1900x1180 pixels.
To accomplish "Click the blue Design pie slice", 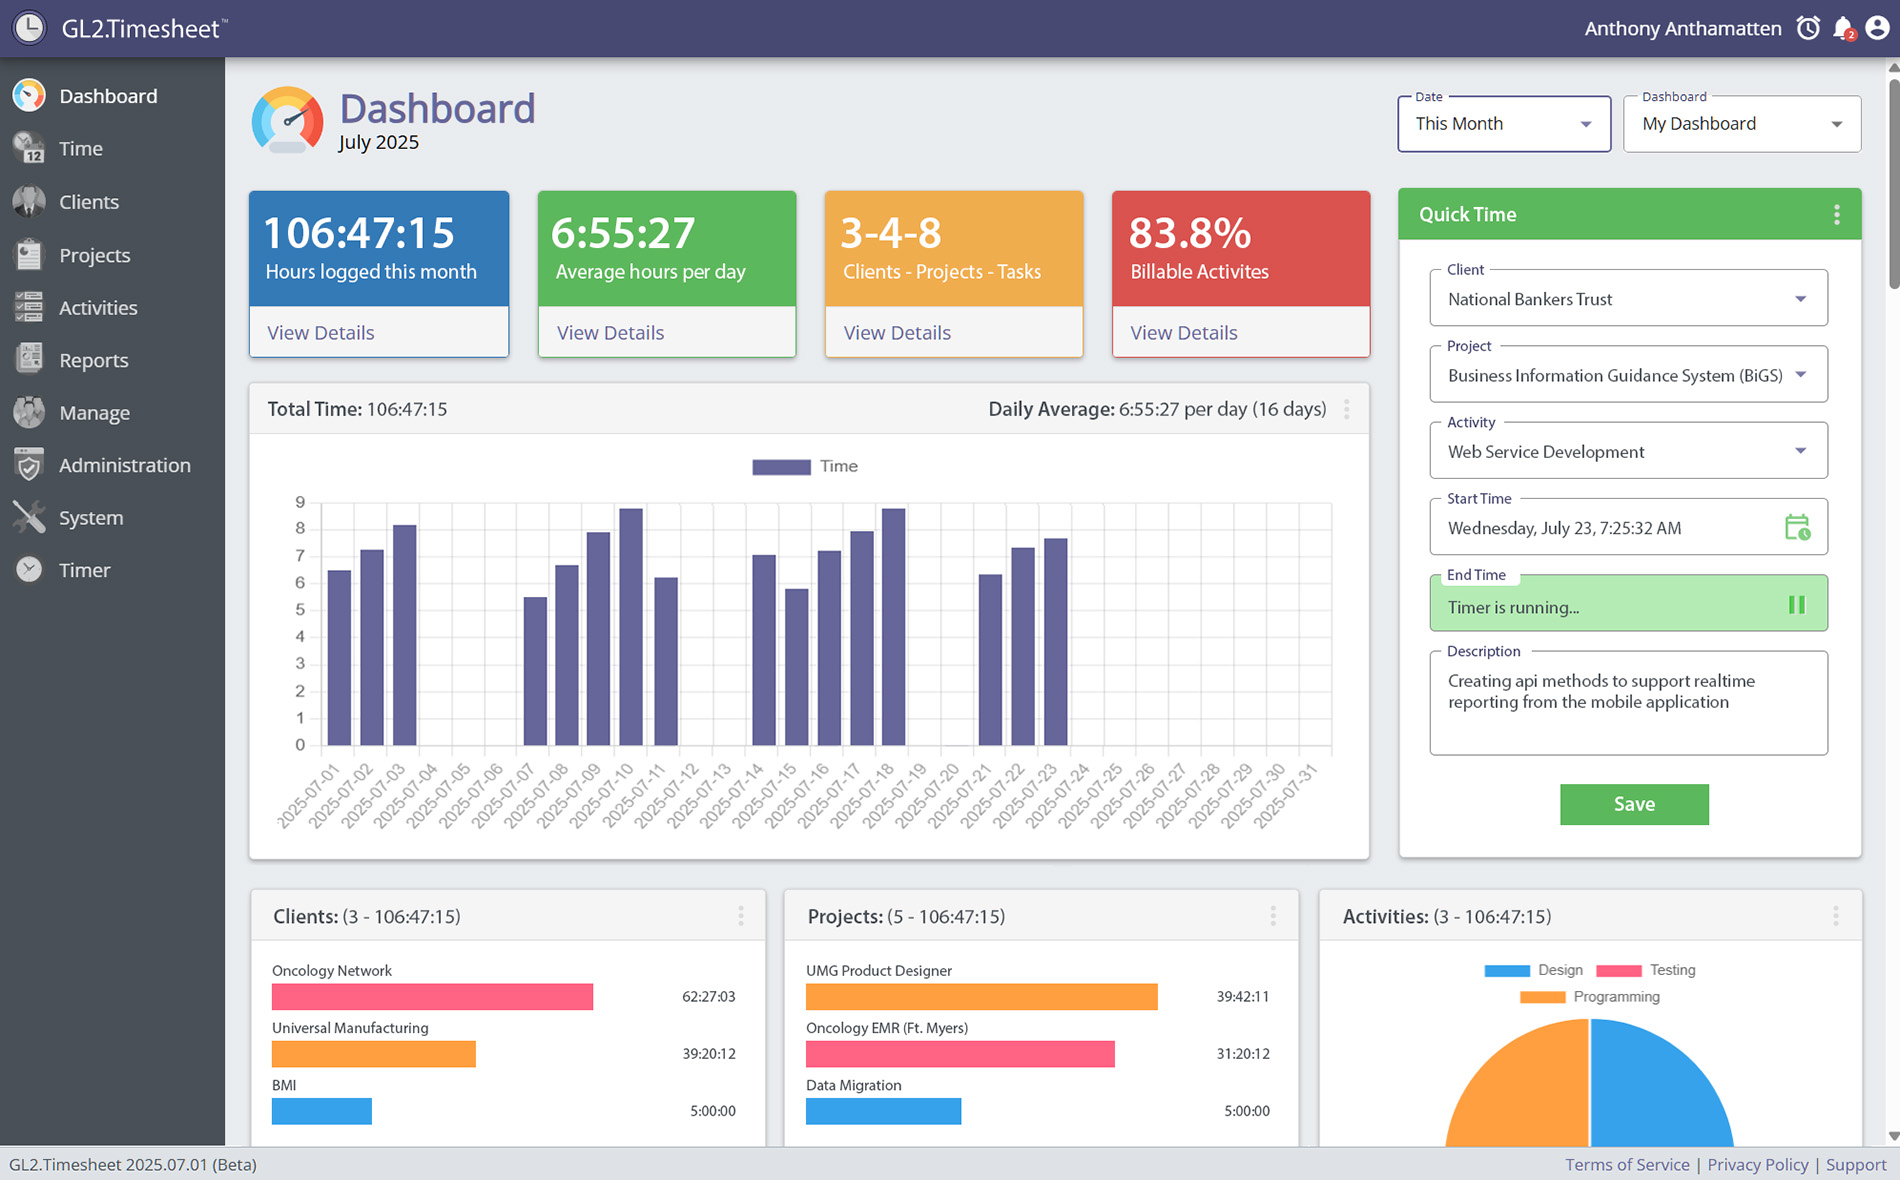I will 1660,1084.
